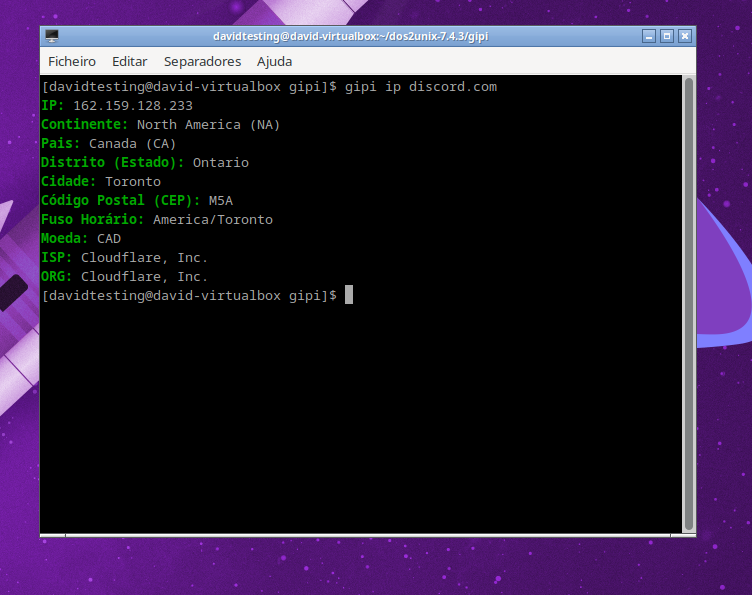Click the ORG line 'Cloudflare, Inc.'

point(144,277)
